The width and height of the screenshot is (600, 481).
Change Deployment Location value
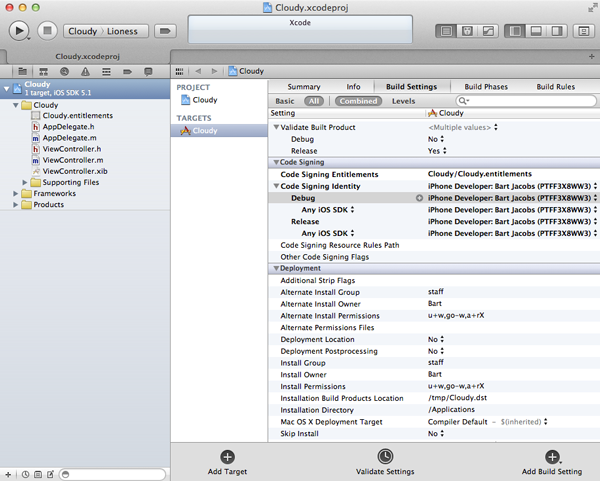(436, 339)
